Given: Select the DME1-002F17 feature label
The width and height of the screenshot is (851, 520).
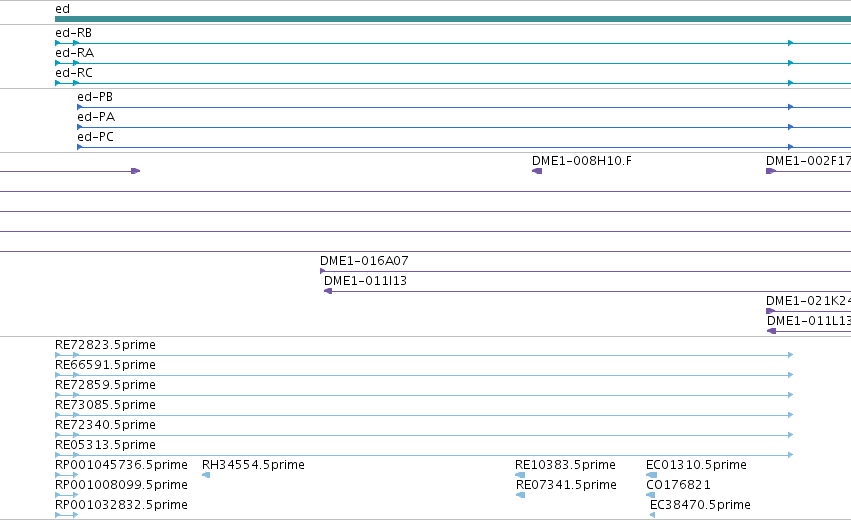Looking at the screenshot, I should pyautogui.click(x=808, y=161).
